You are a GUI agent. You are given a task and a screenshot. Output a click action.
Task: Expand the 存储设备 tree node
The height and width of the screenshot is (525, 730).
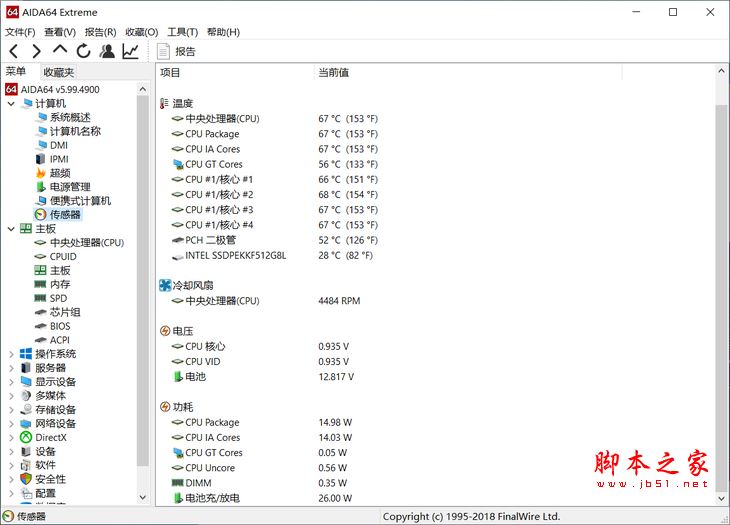[x=11, y=410]
